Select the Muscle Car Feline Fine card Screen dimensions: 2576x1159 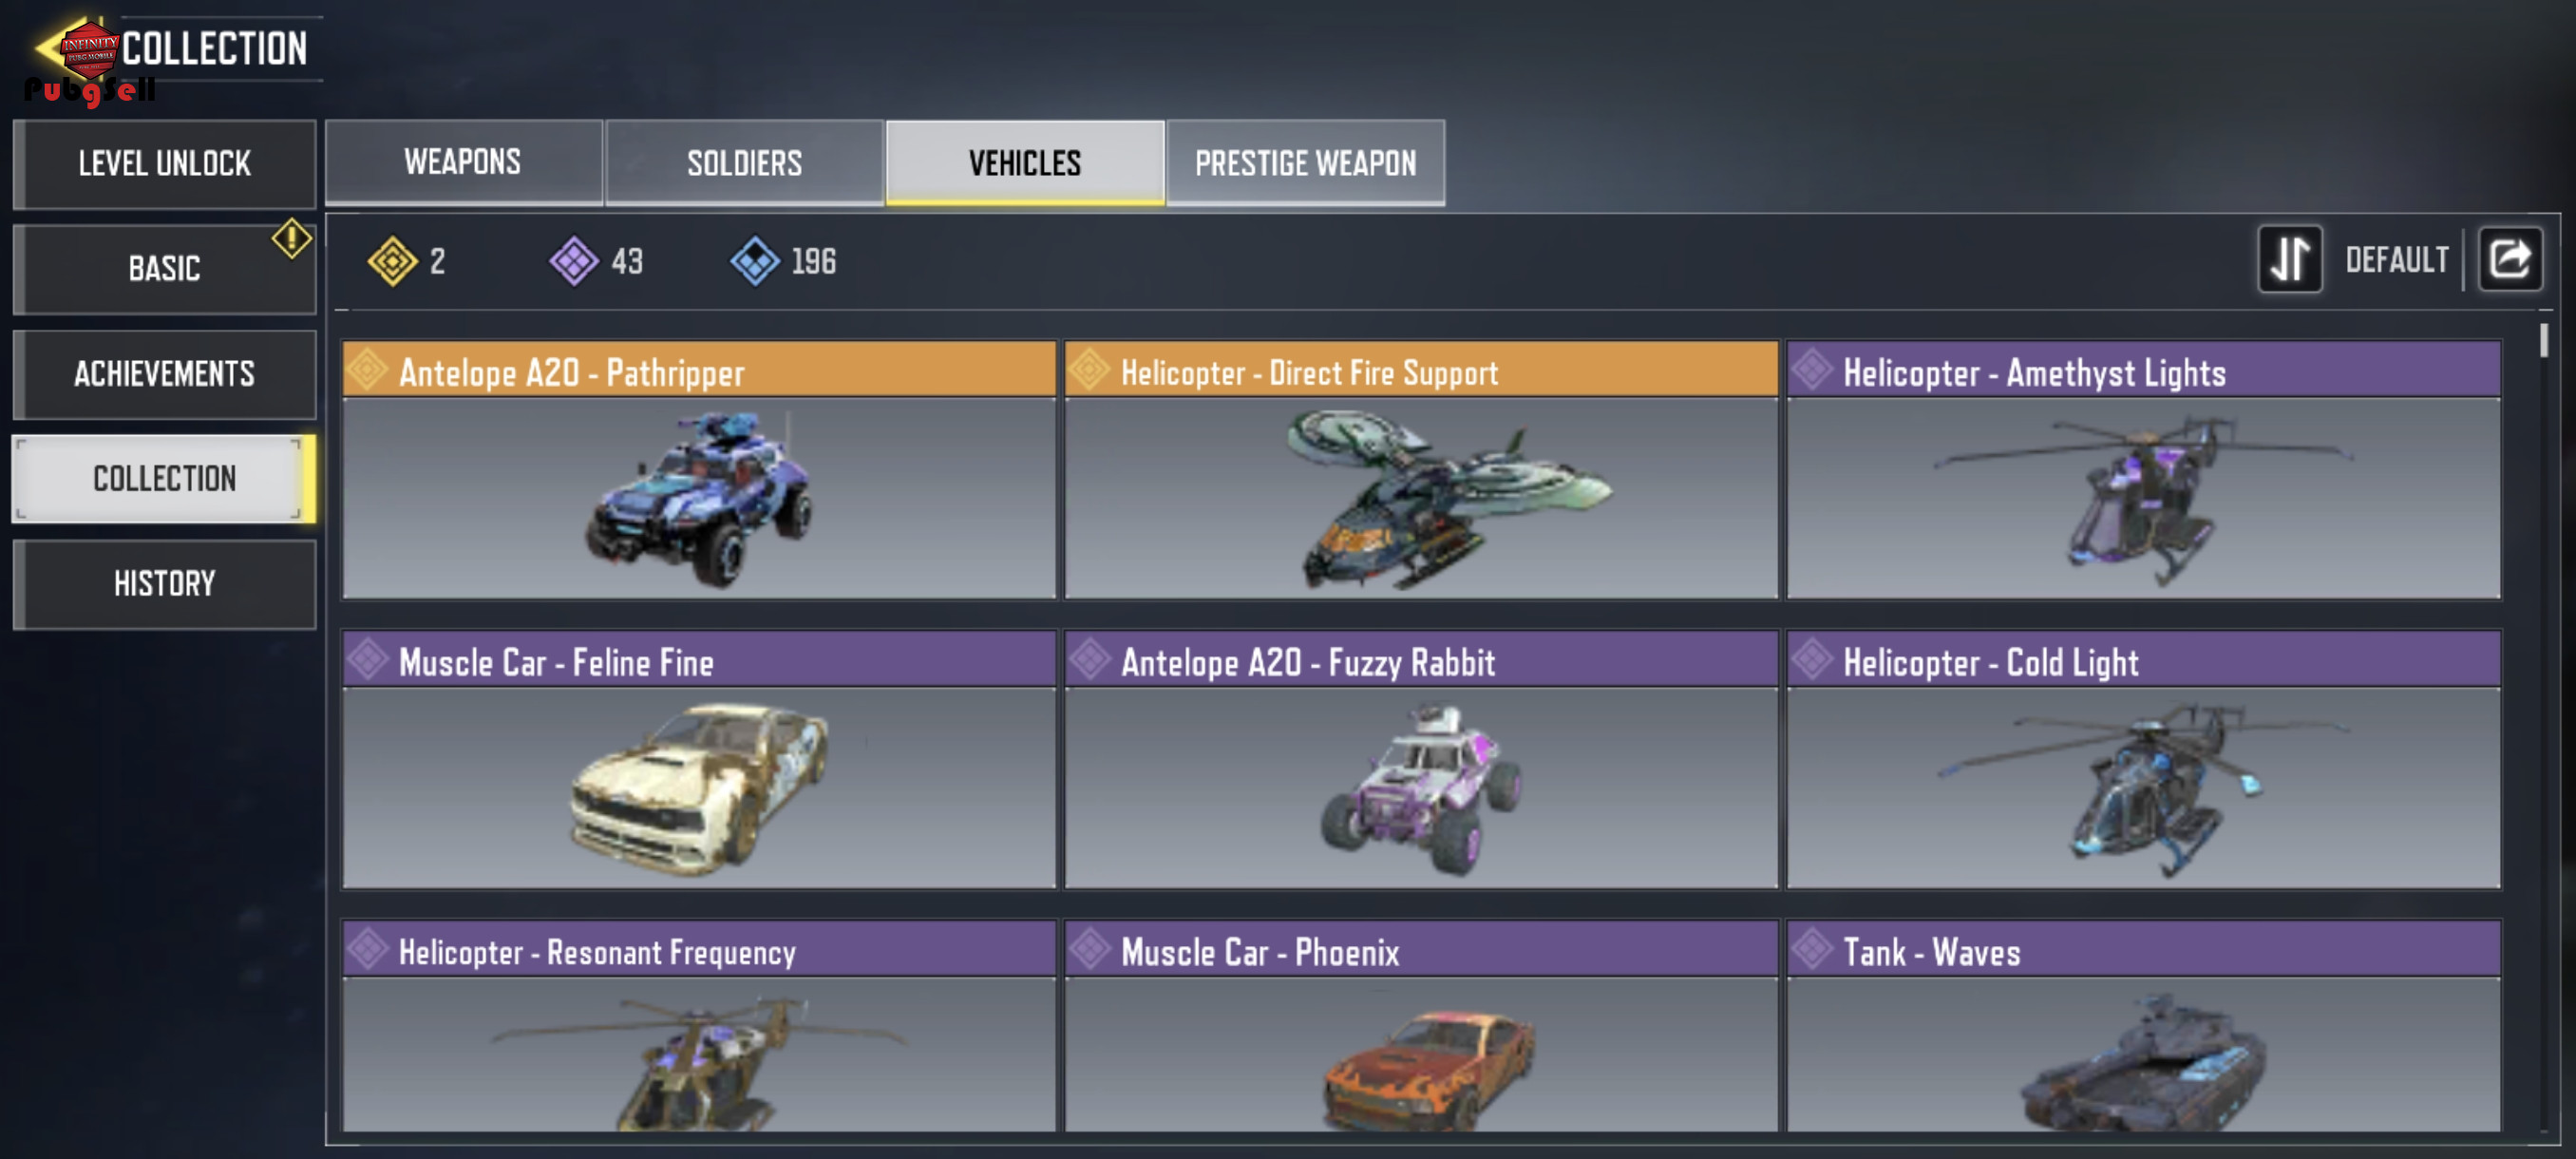699,759
